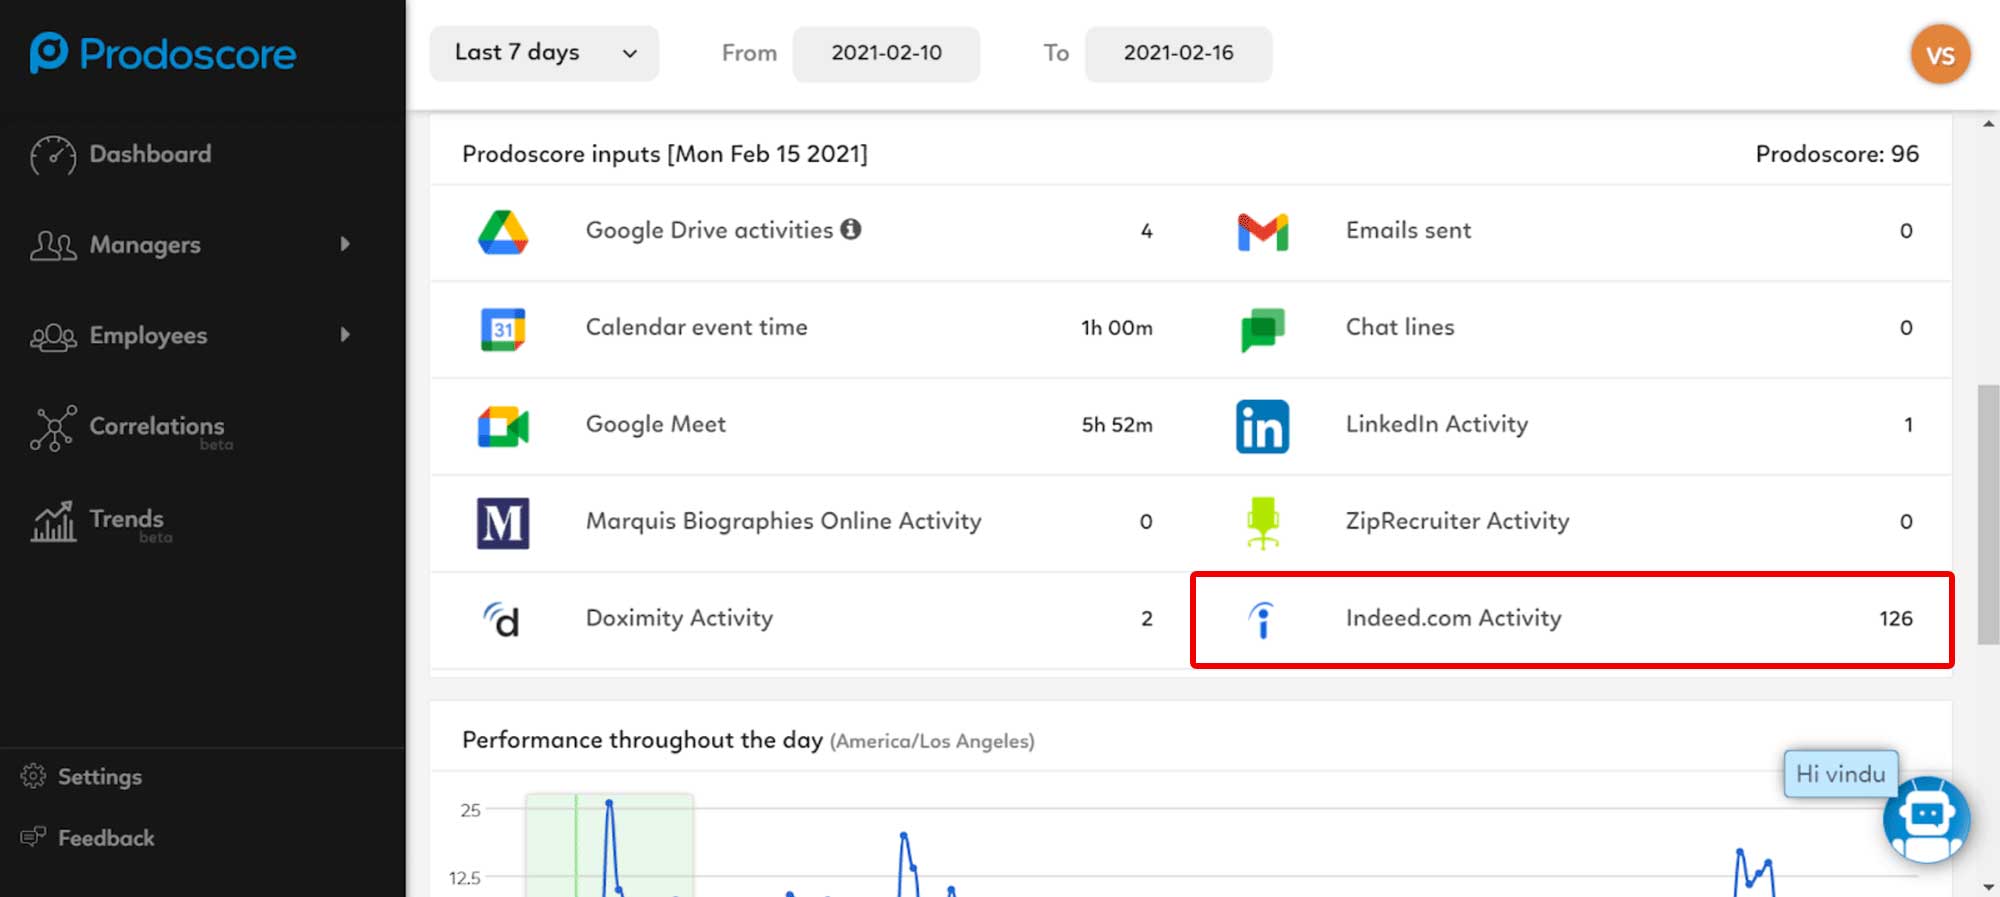The height and width of the screenshot is (897, 2000).
Task: Click the Managers people icon
Action: (x=53, y=245)
